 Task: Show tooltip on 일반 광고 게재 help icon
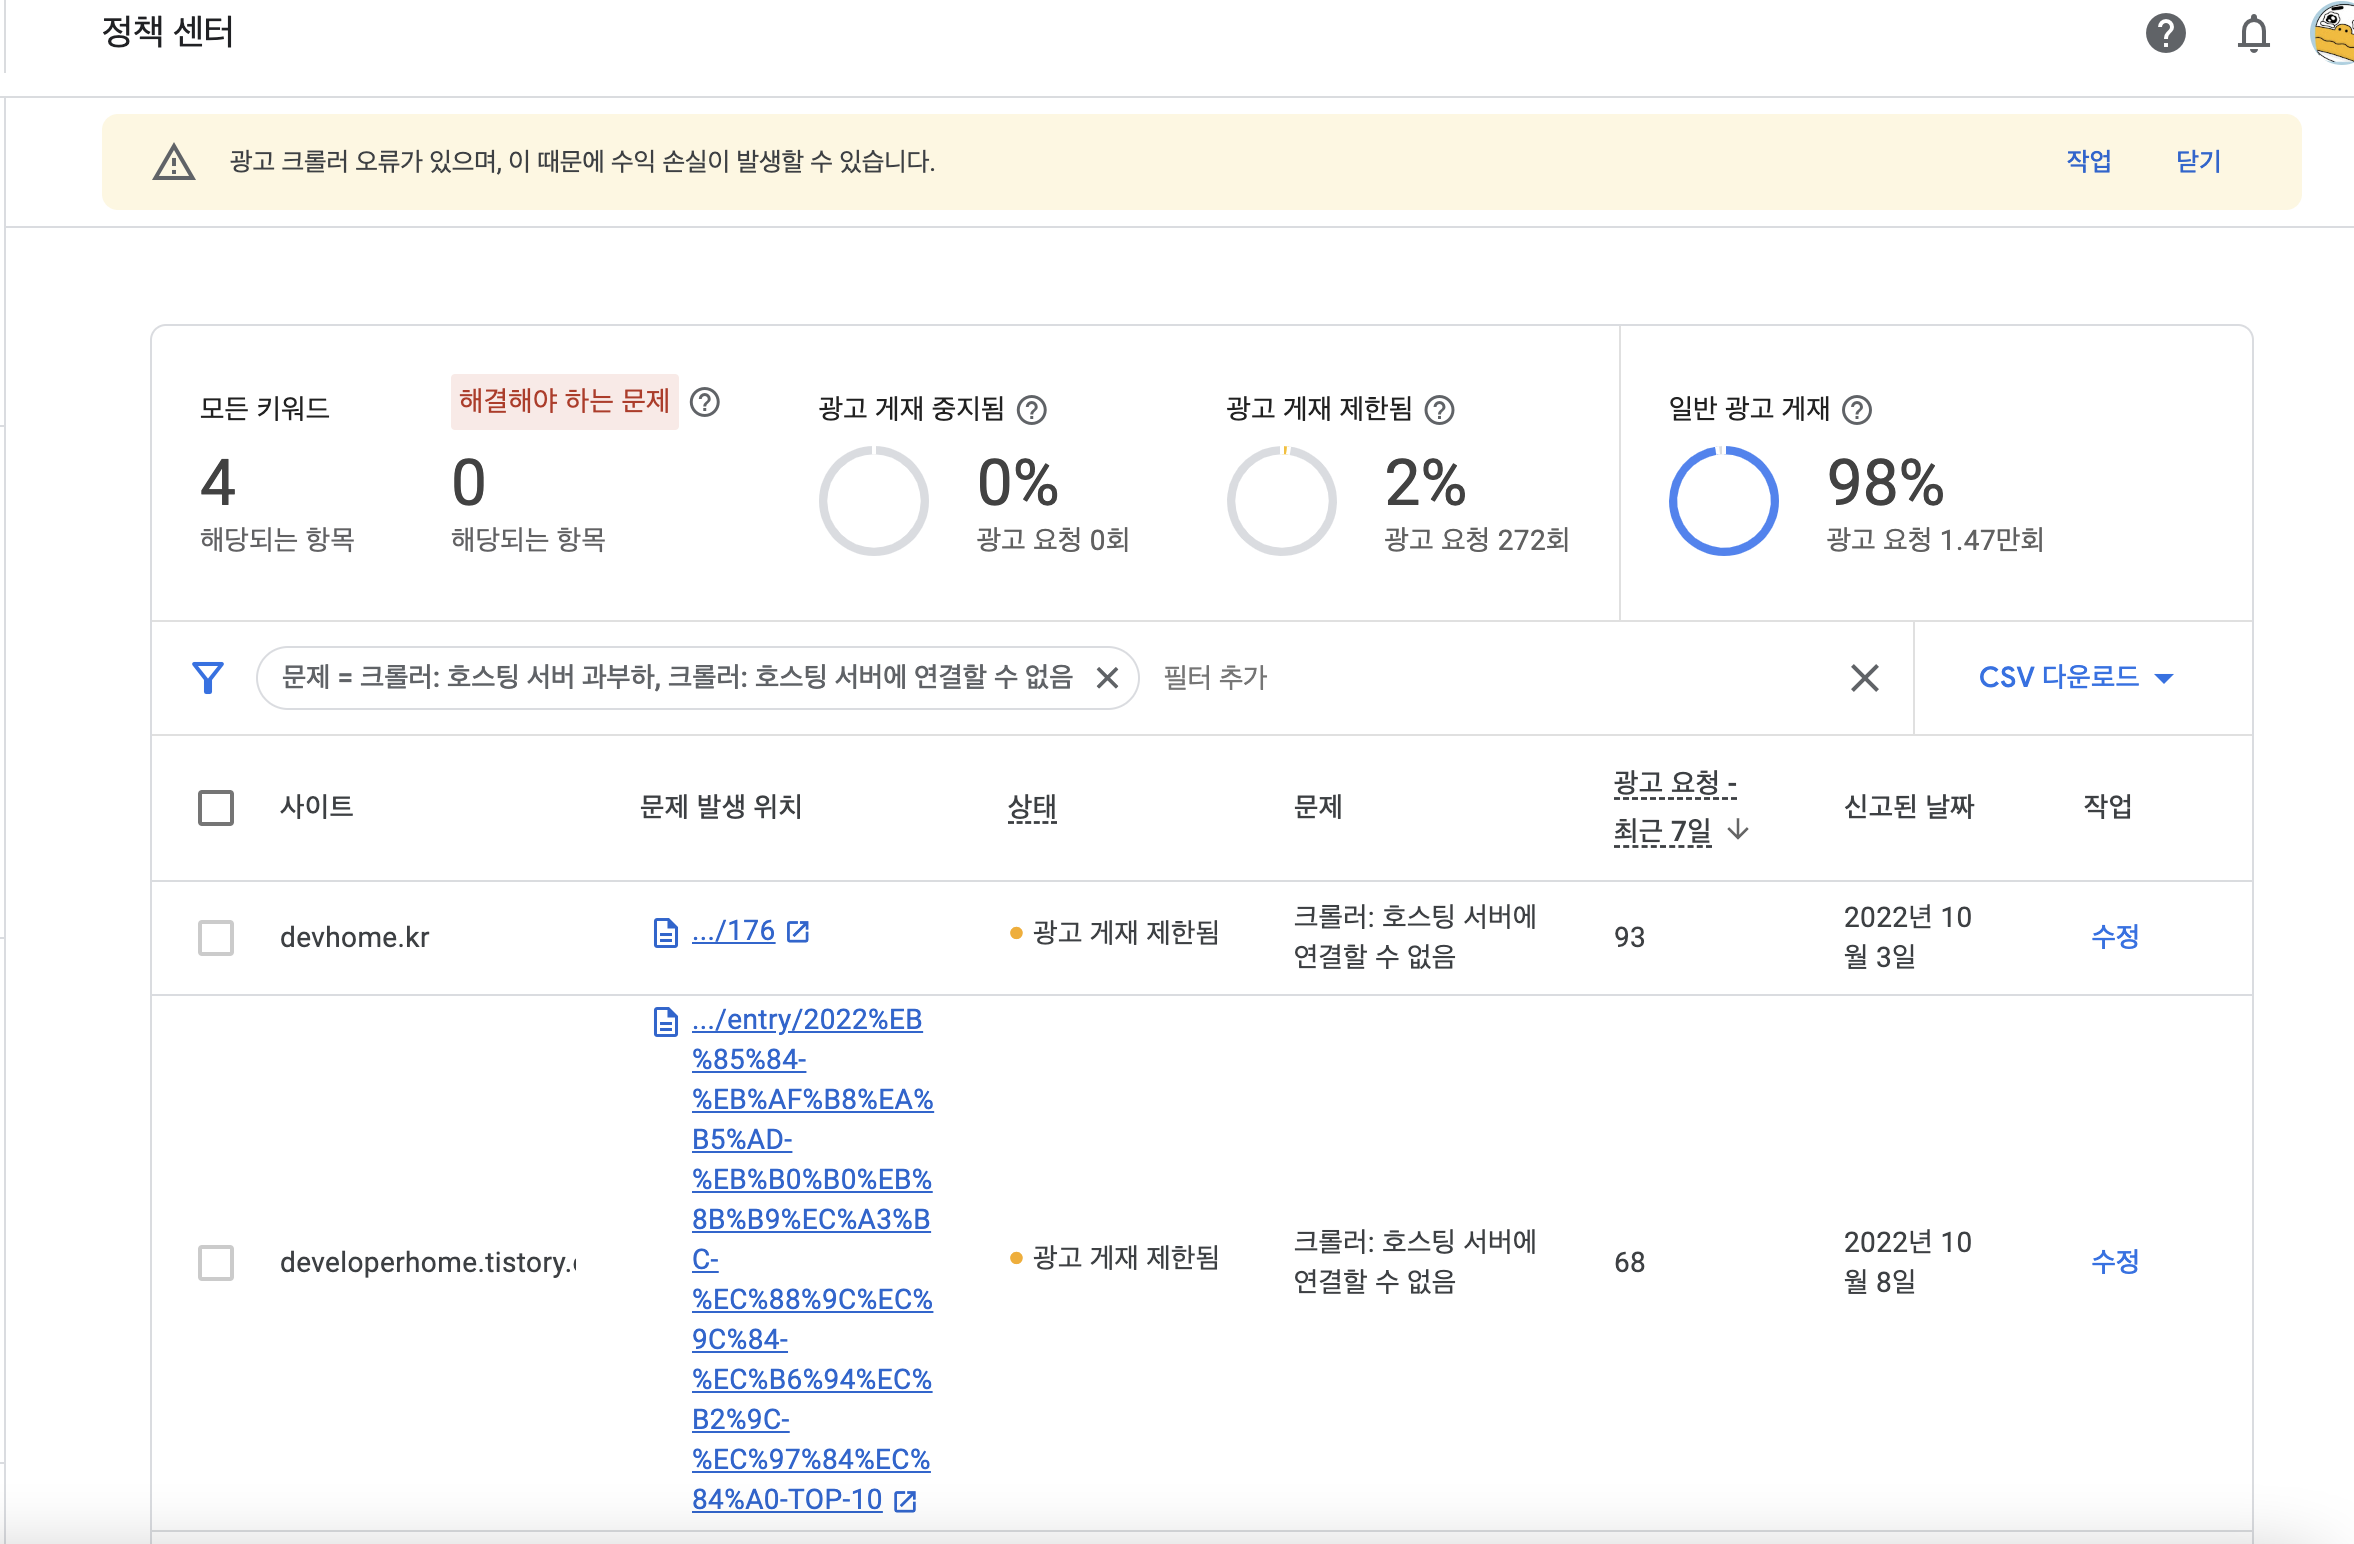1859,408
